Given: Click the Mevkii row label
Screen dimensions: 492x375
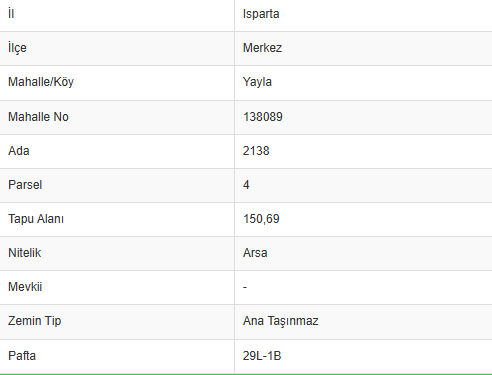Looking at the screenshot, I should [x=25, y=287].
